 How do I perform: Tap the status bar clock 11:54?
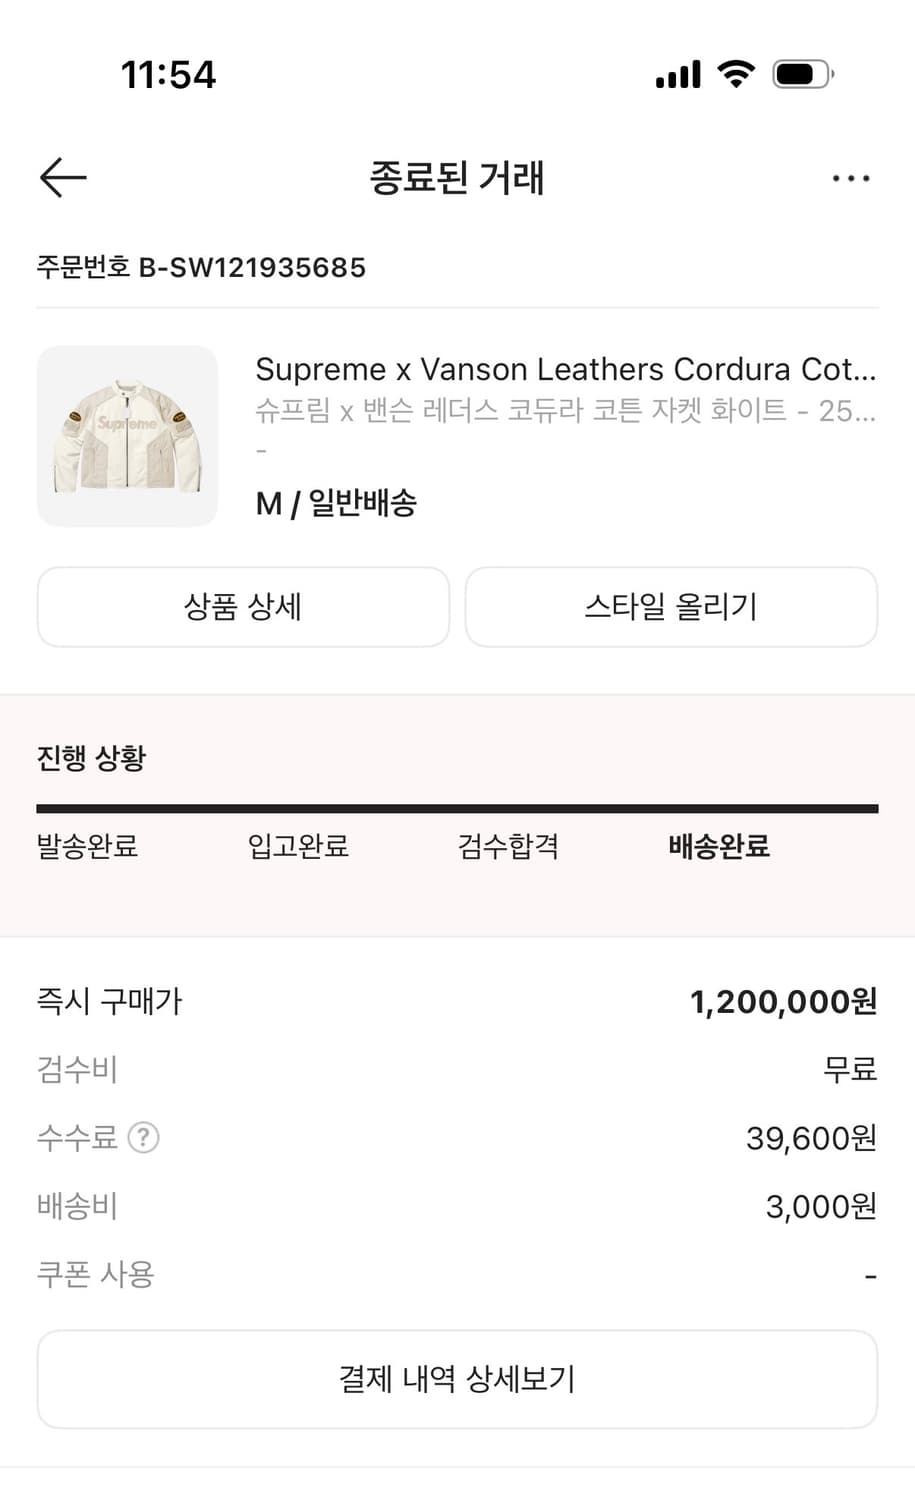point(168,75)
